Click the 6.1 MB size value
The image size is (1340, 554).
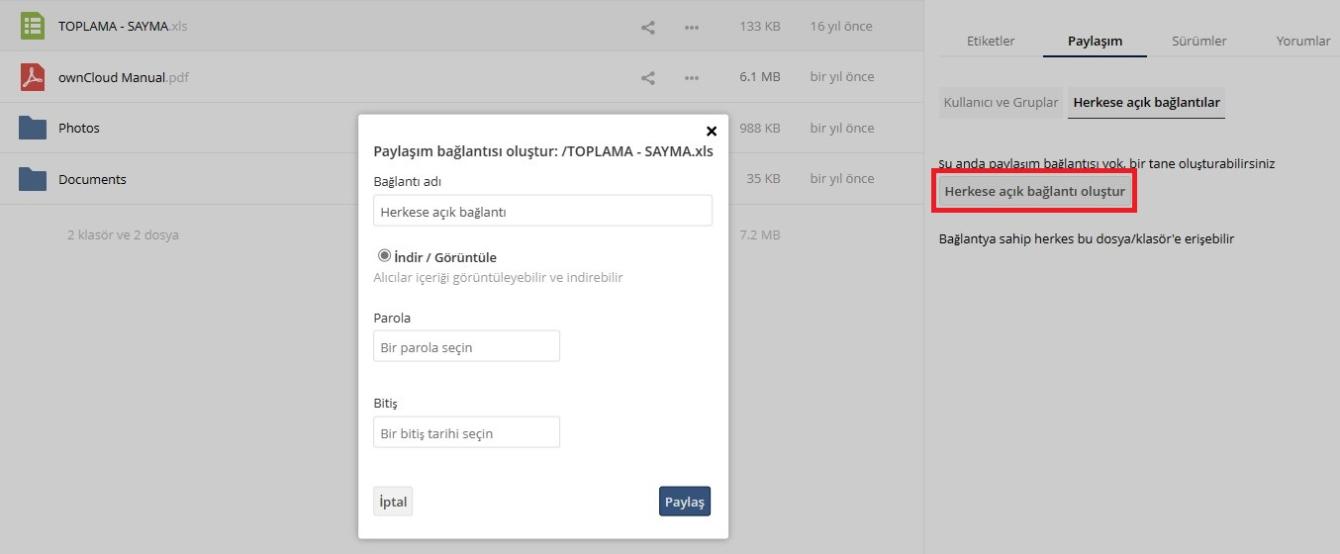[760, 77]
